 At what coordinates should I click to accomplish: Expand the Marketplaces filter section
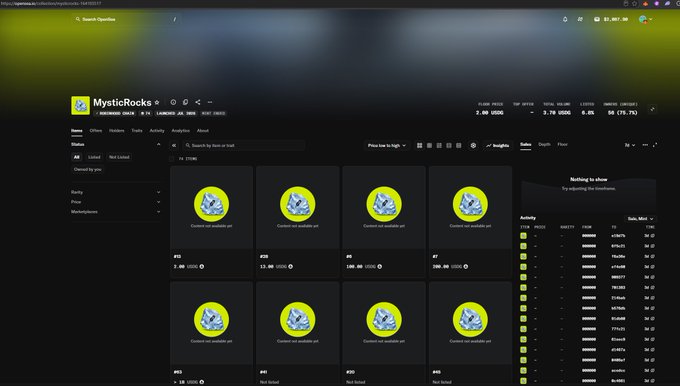coord(116,212)
